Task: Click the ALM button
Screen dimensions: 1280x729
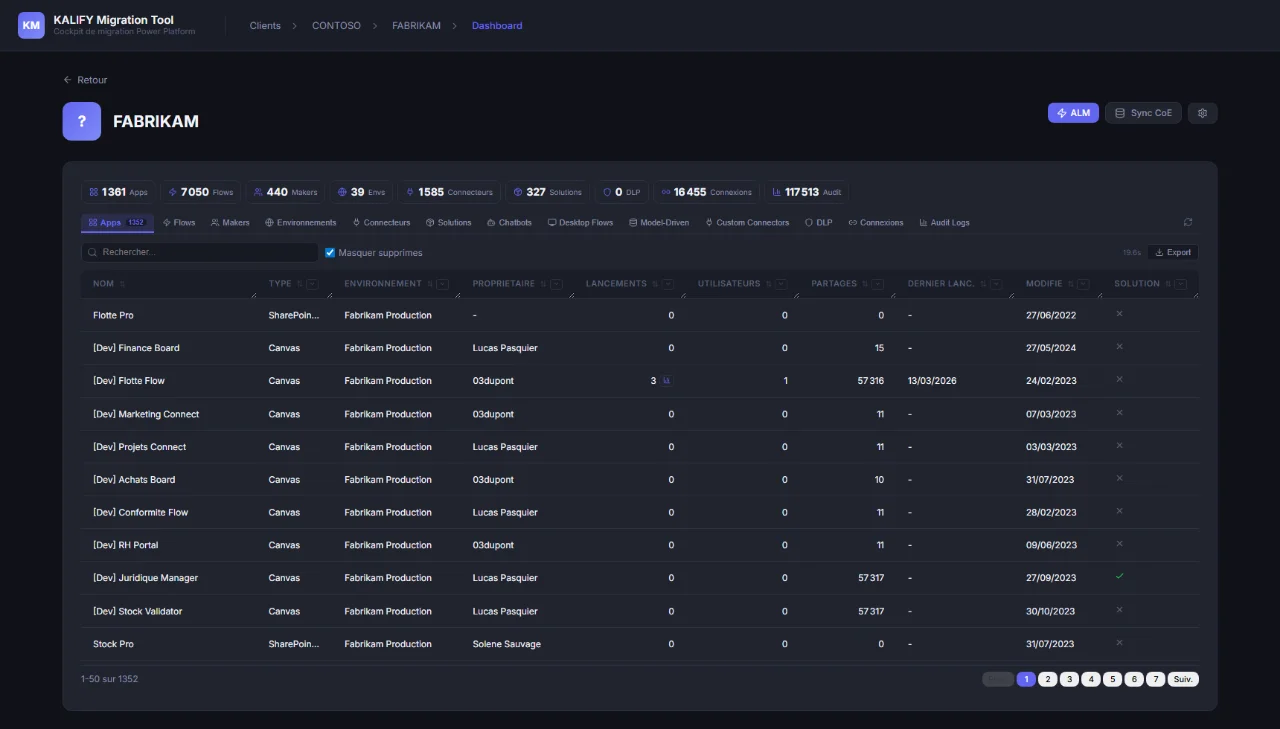Action: [1074, 113]
